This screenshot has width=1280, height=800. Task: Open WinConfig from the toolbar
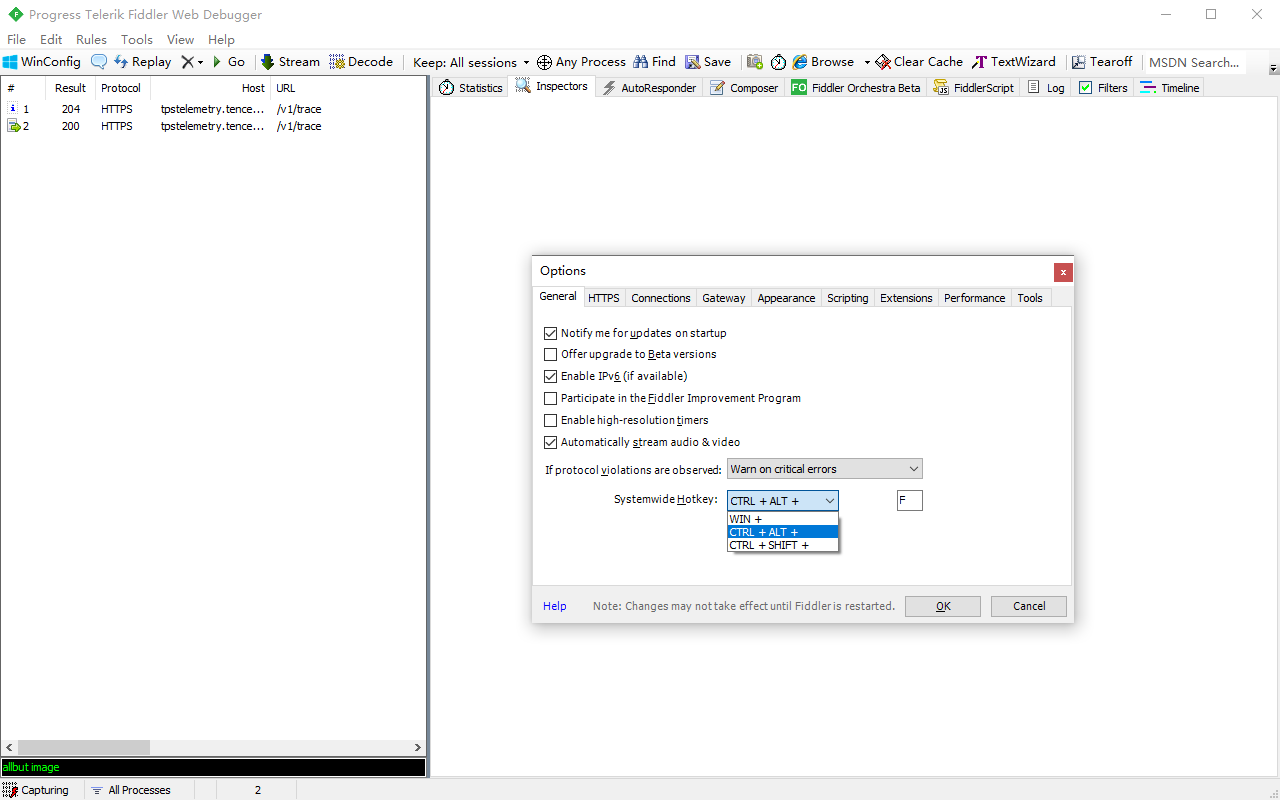[42, 62]
